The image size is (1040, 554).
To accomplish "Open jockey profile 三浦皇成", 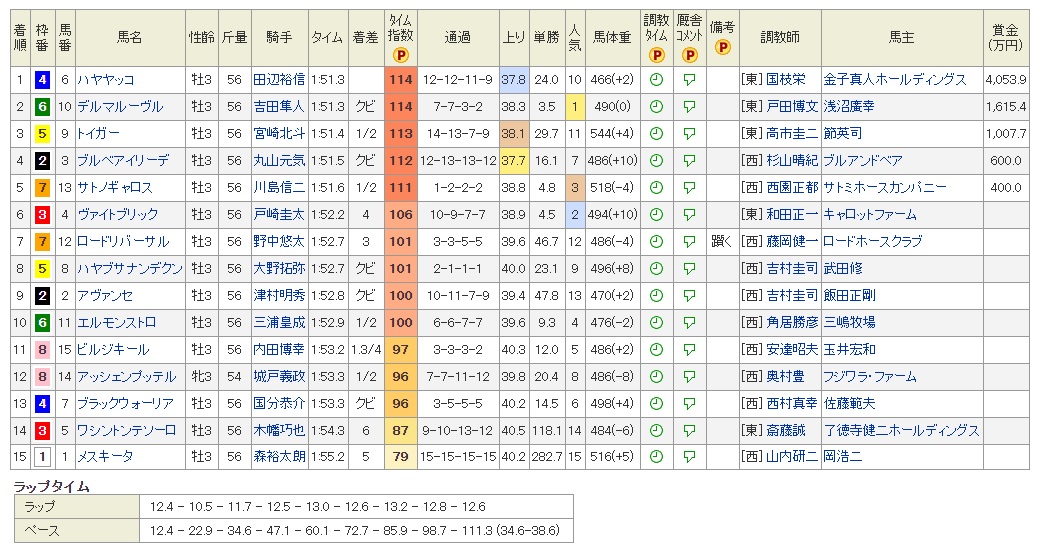I will [279, 322].
